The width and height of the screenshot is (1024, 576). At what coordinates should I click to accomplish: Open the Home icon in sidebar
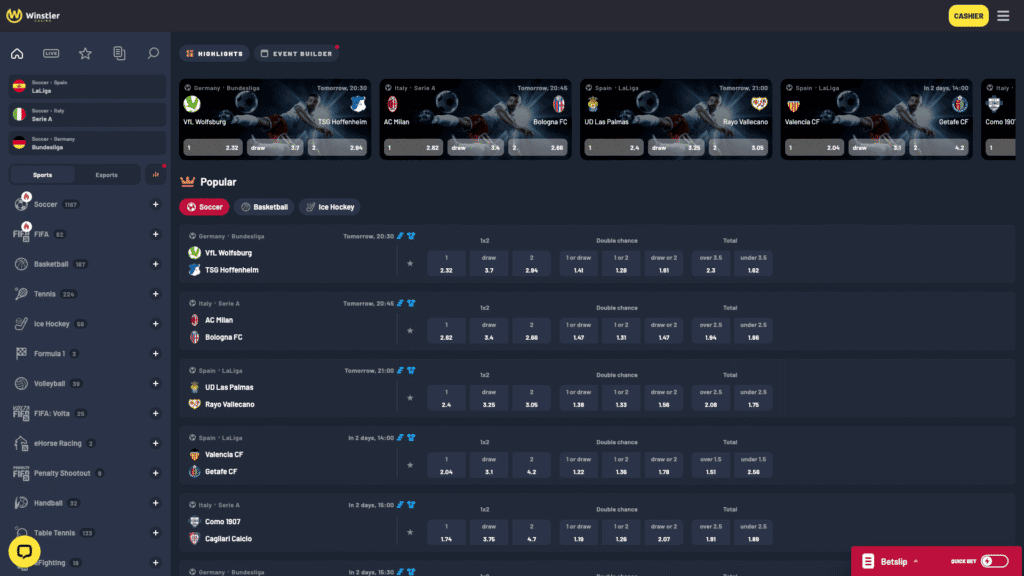point(17,54)
